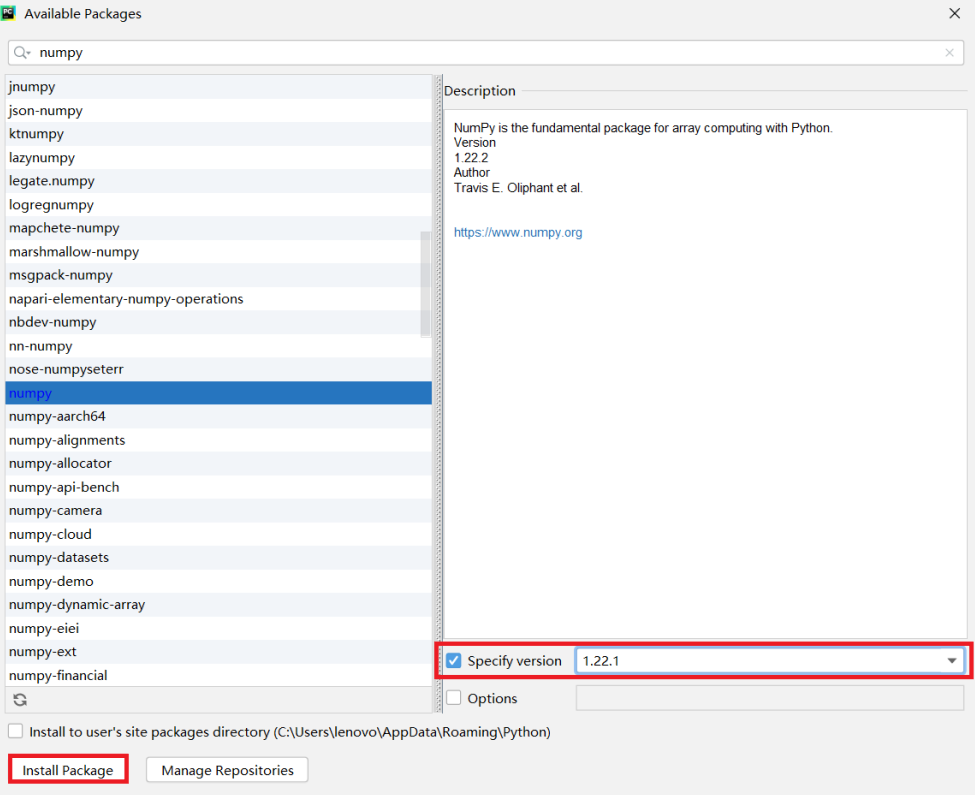Select nose-numpyseterr package
The image size is (975, 795).
coord(218,369)
